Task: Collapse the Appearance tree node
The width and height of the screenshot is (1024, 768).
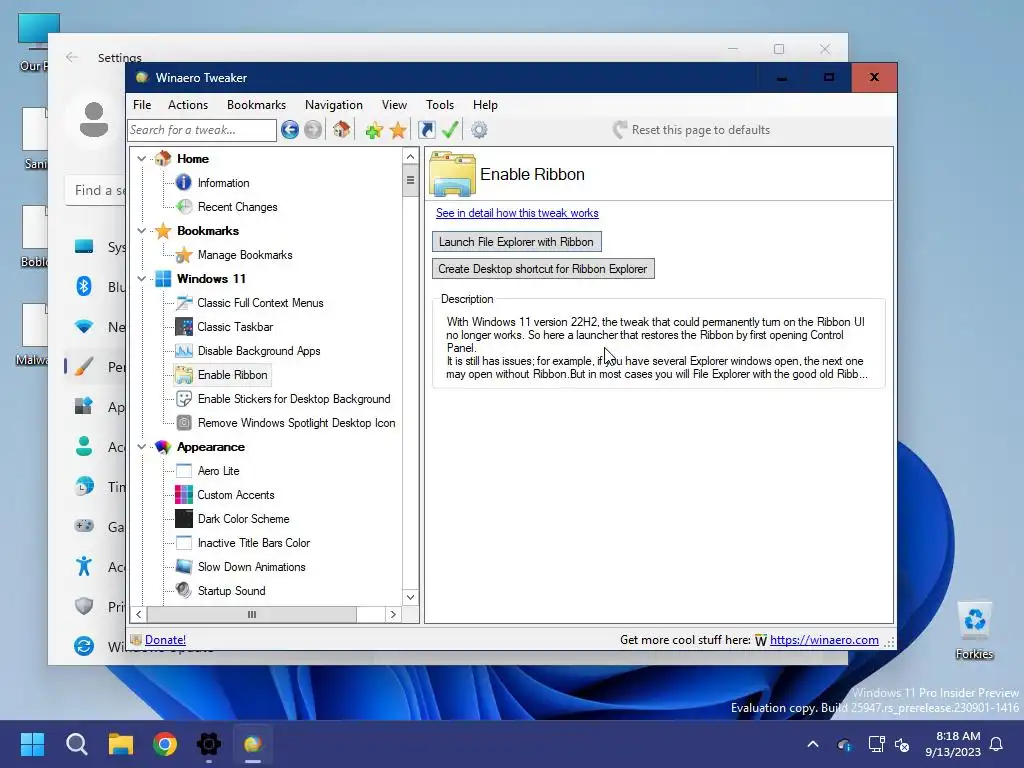Action: [142, 447]
